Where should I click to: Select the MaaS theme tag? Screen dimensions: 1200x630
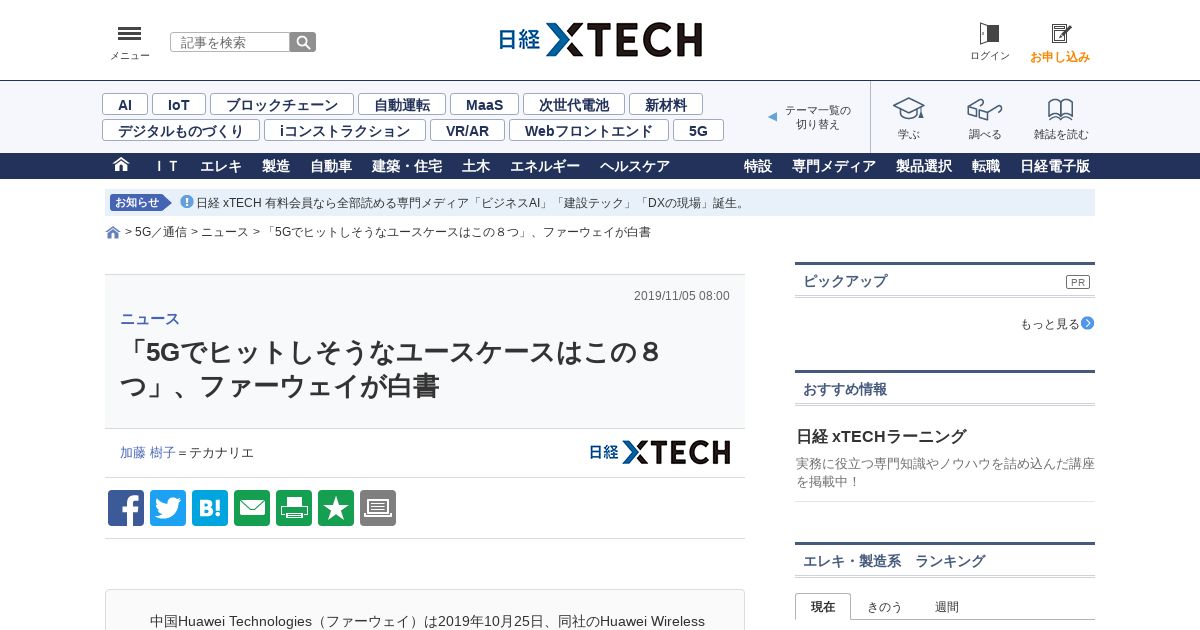coord(484,104)
